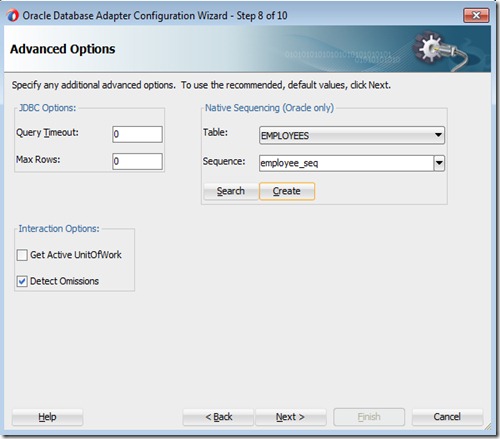Image resolution: width=500 pixels, height=439 pixels.
Task: Go back to the previous step
Action: pos(218,417)
